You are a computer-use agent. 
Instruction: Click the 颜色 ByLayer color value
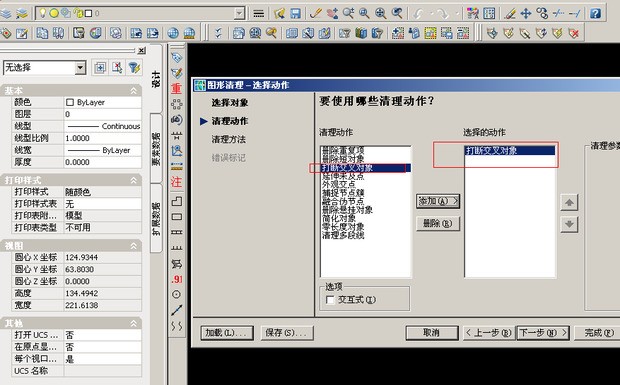point(102,102)
